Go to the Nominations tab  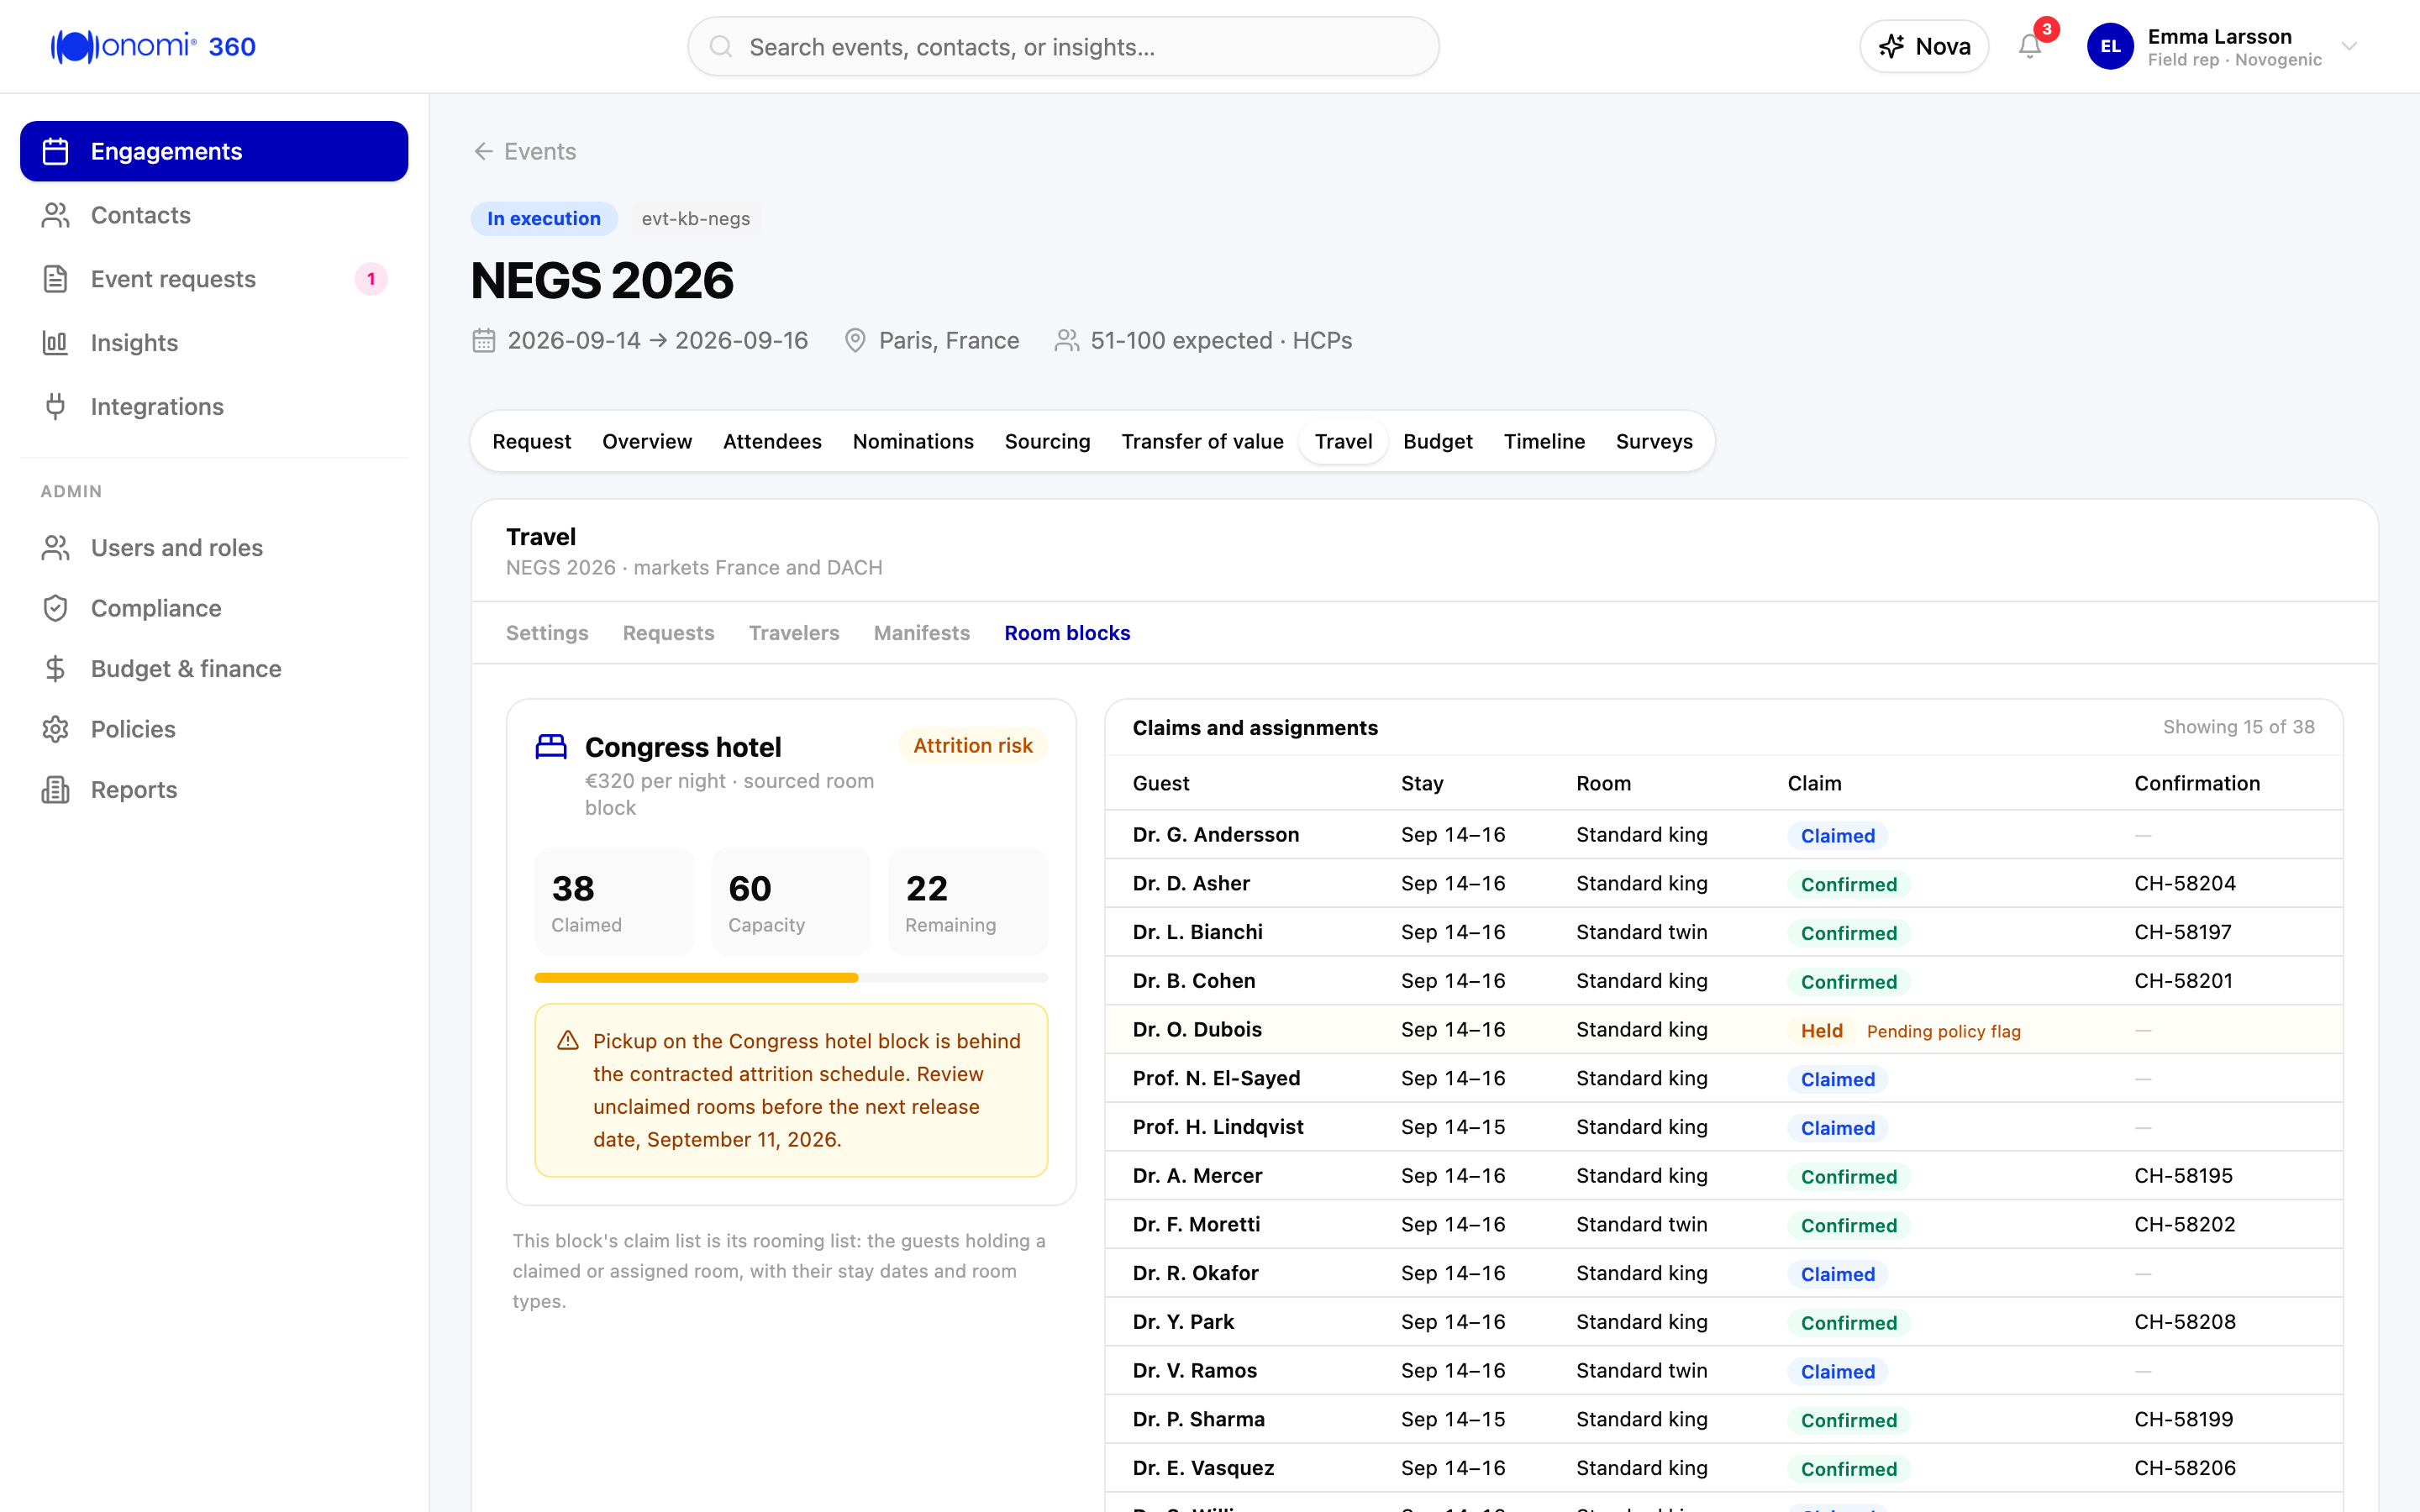913,441
